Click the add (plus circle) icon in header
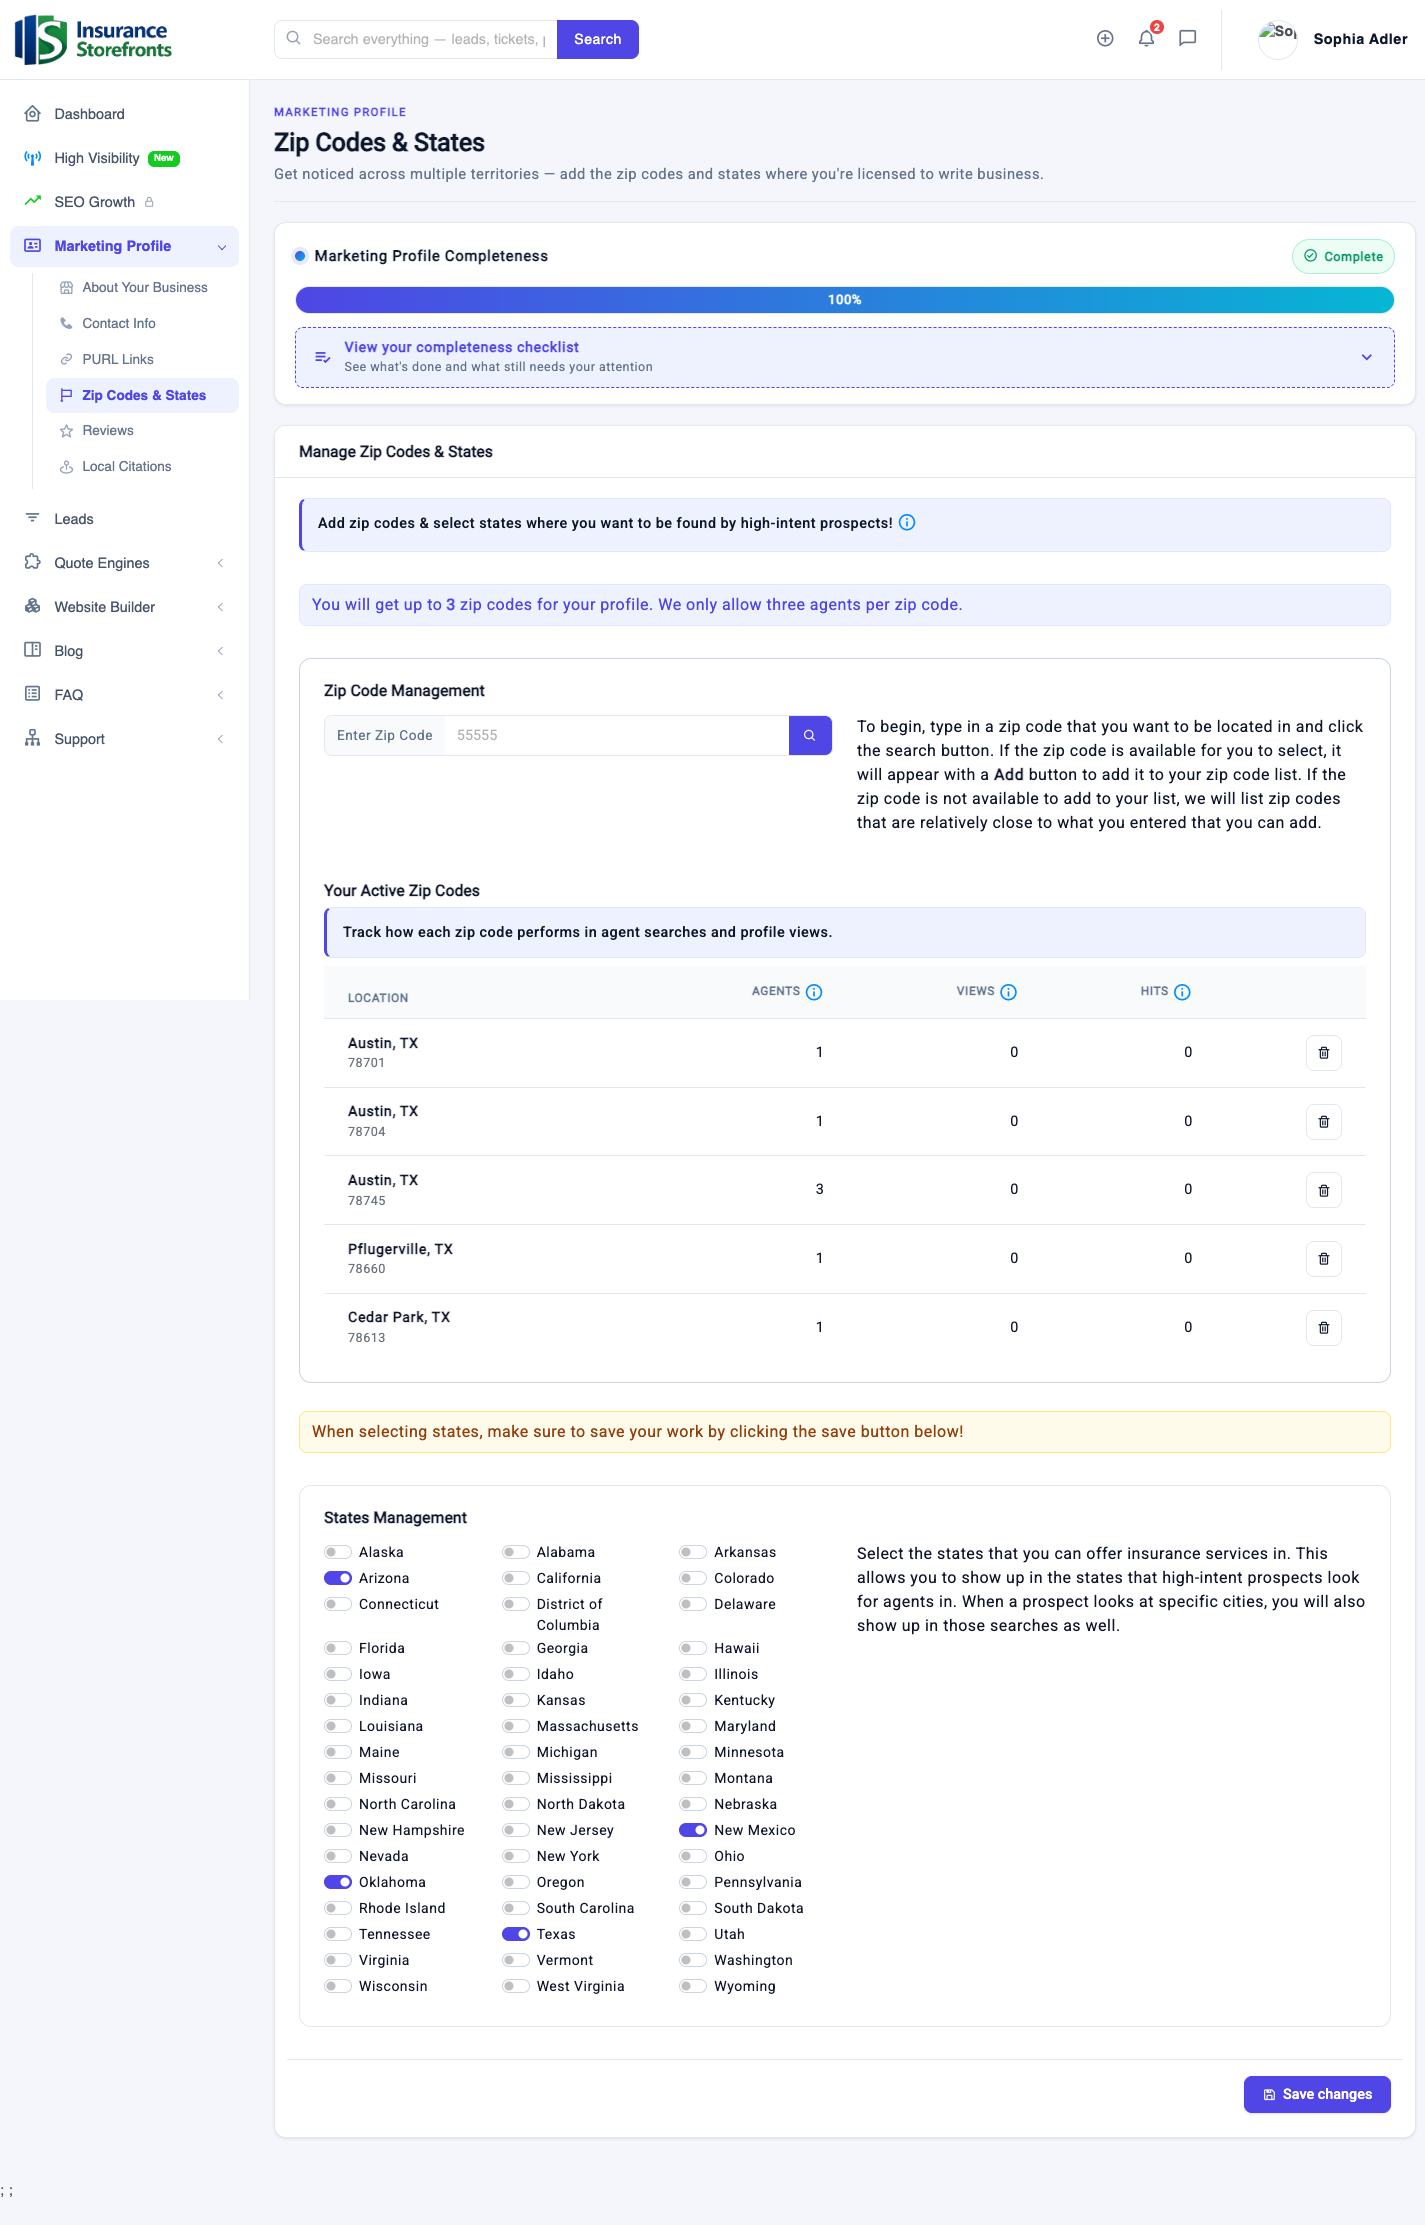Image resolution: width=1425 pixels, height=2225 pixels. tap(1105, 38)
